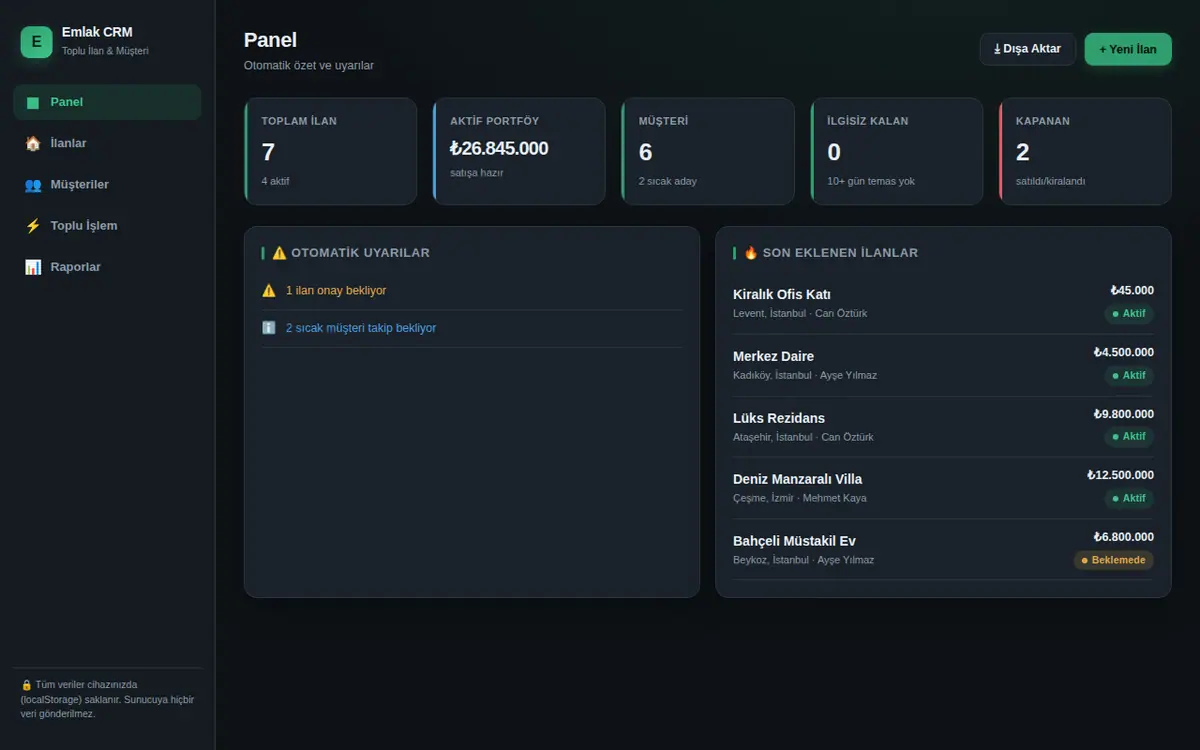Open the '1 ilan onay bekliyor' alert
The height and width of the screenshot is (750, 1200).
click(472, 291)
